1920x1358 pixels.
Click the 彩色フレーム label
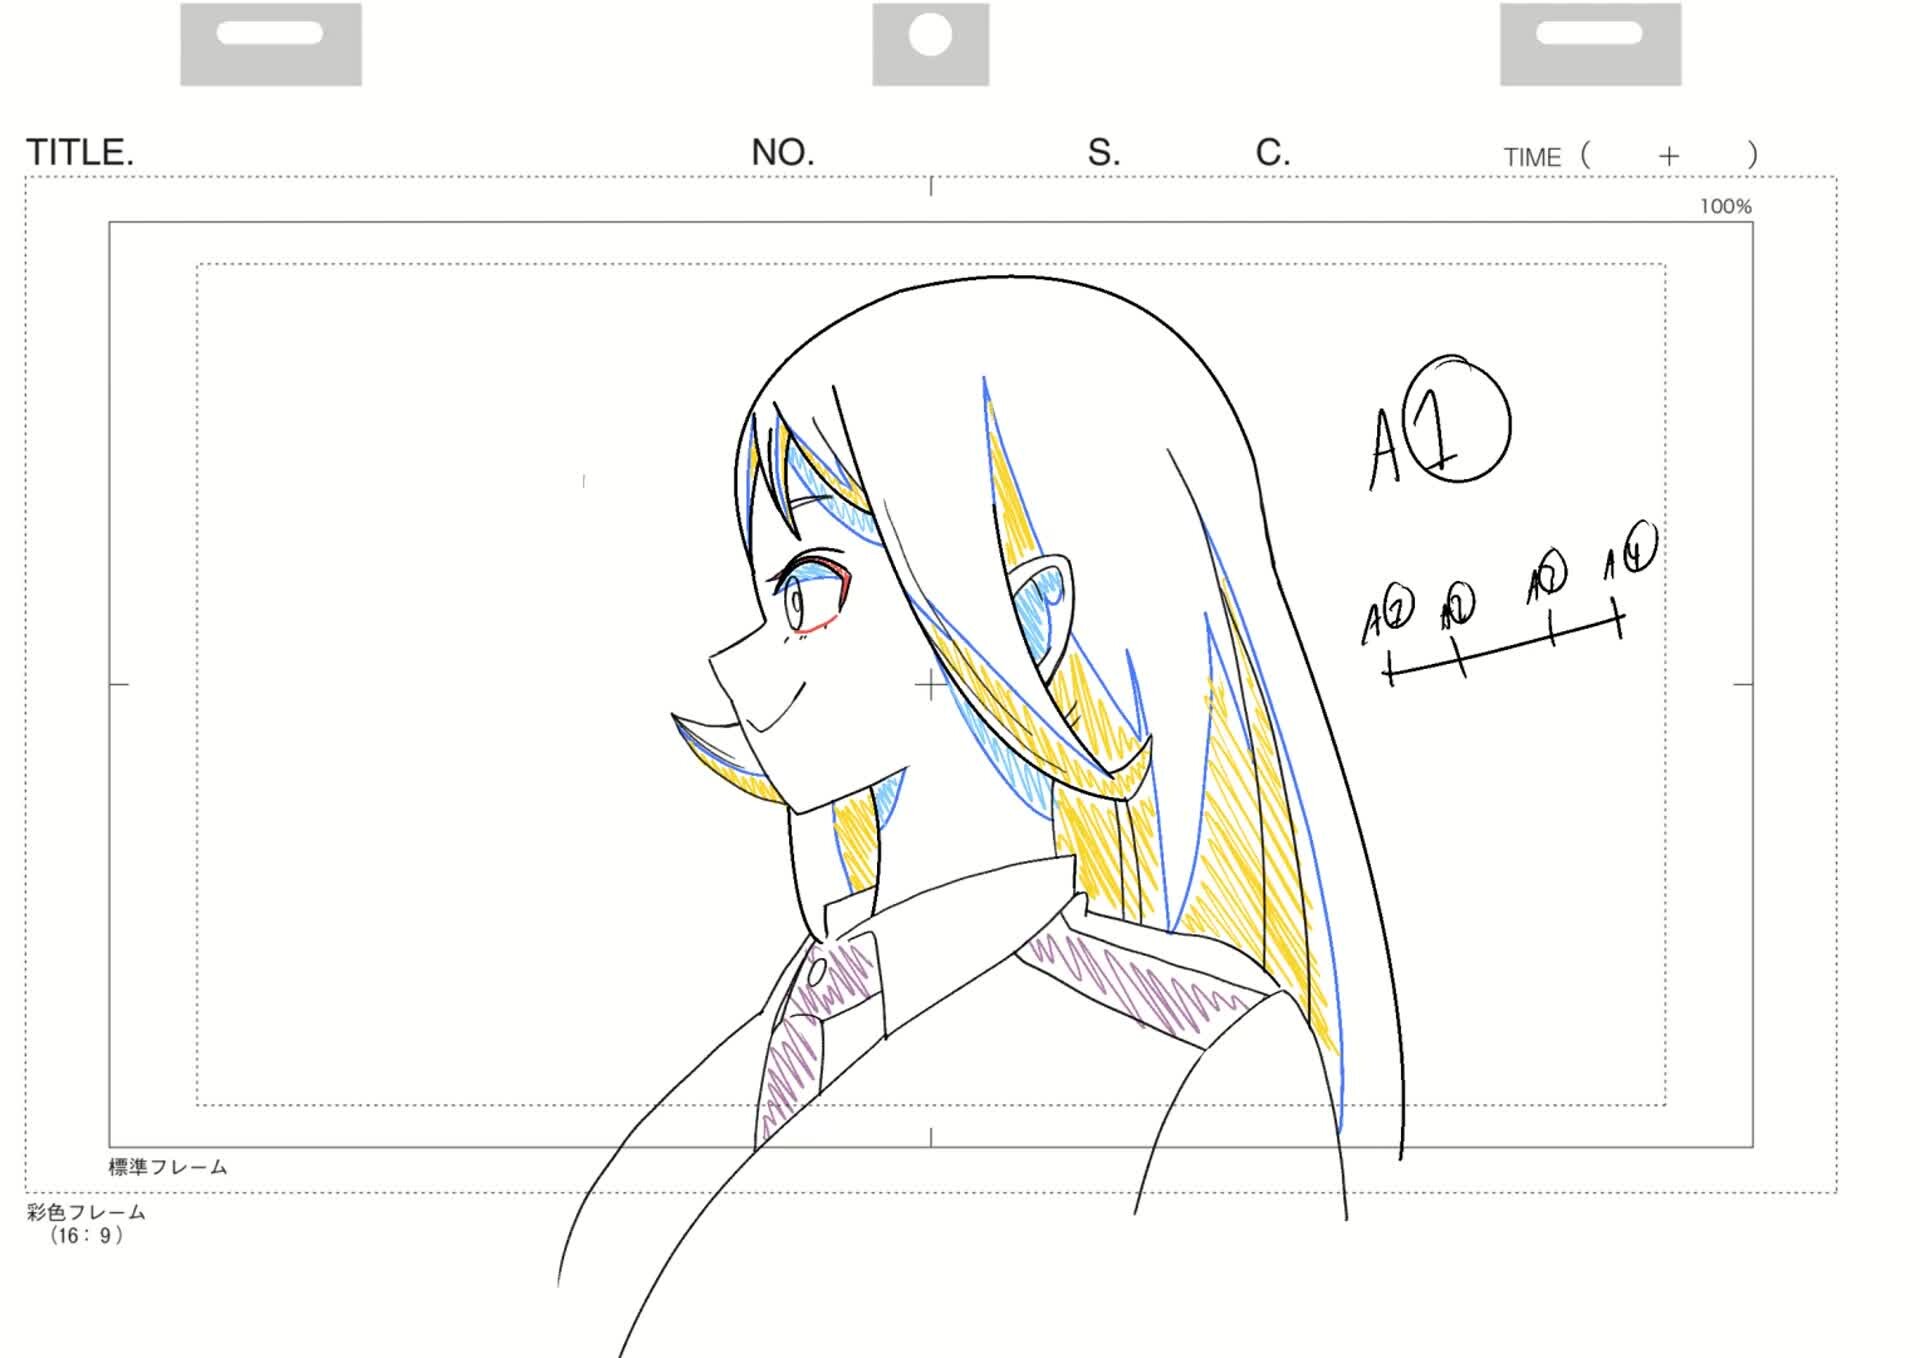click(86, 1212)
